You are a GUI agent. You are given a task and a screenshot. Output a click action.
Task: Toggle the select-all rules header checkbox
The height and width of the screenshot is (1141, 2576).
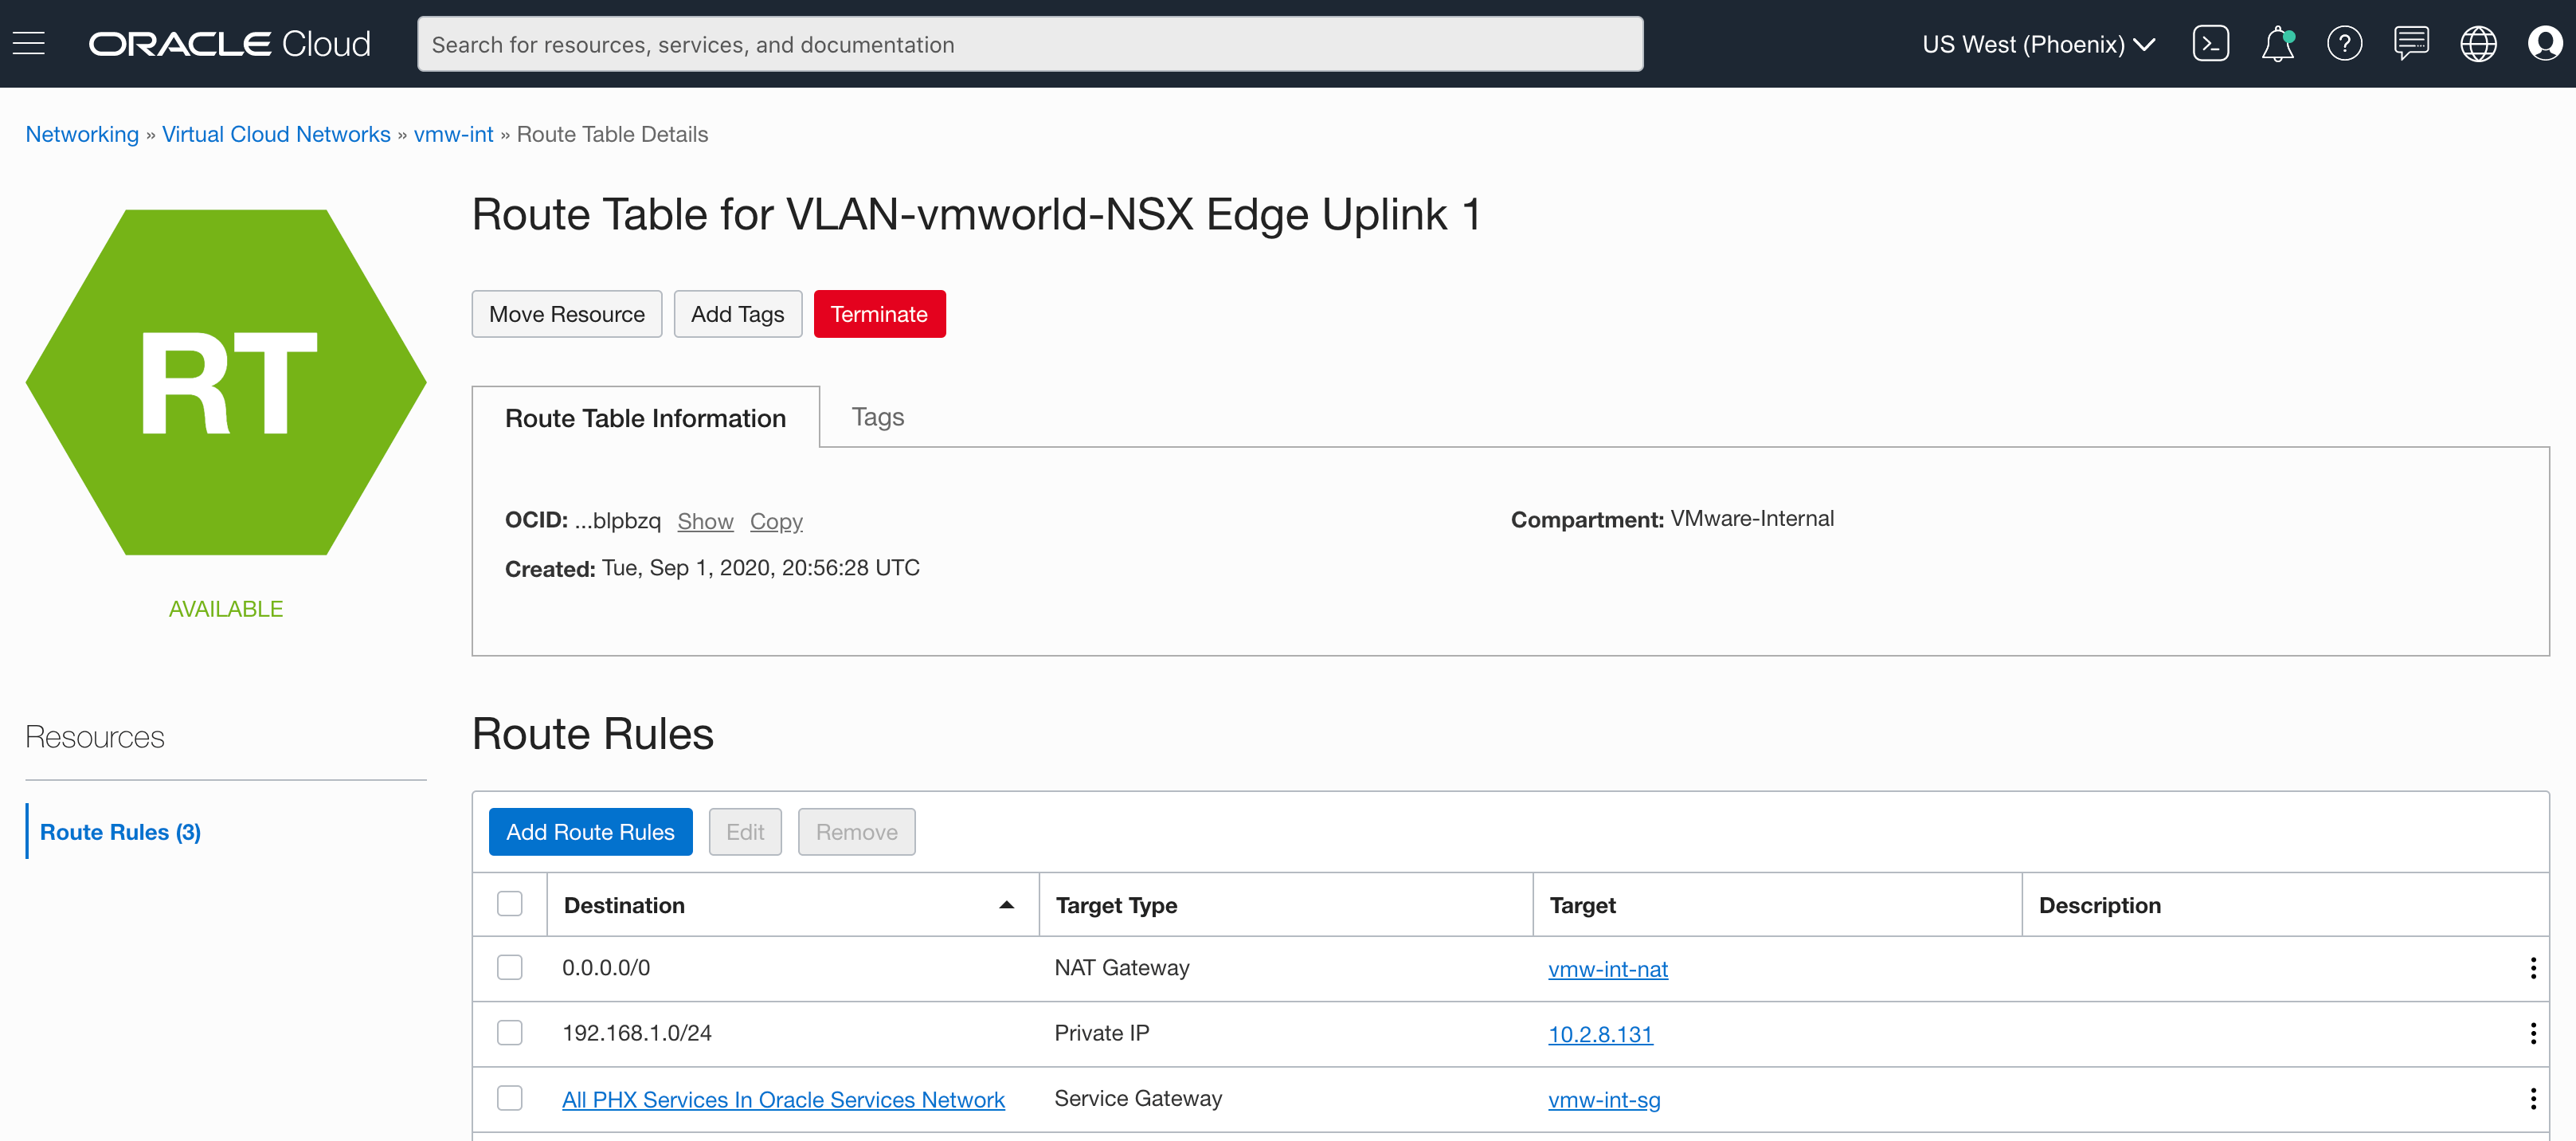click(510, 904)
